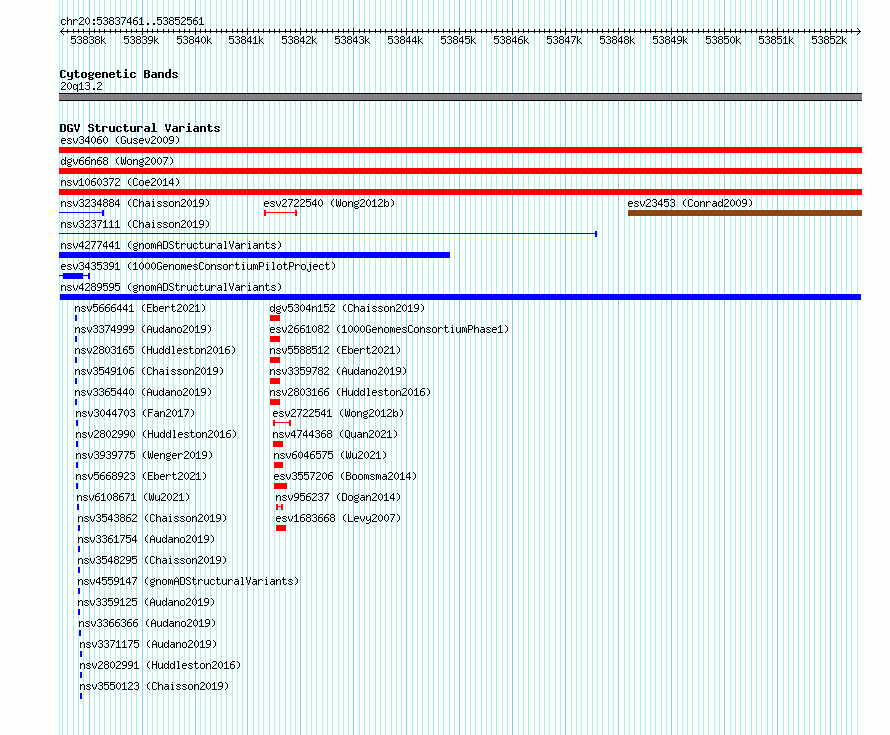
Task: Click the red esv3557206 variant block
Action: point(280,486)
